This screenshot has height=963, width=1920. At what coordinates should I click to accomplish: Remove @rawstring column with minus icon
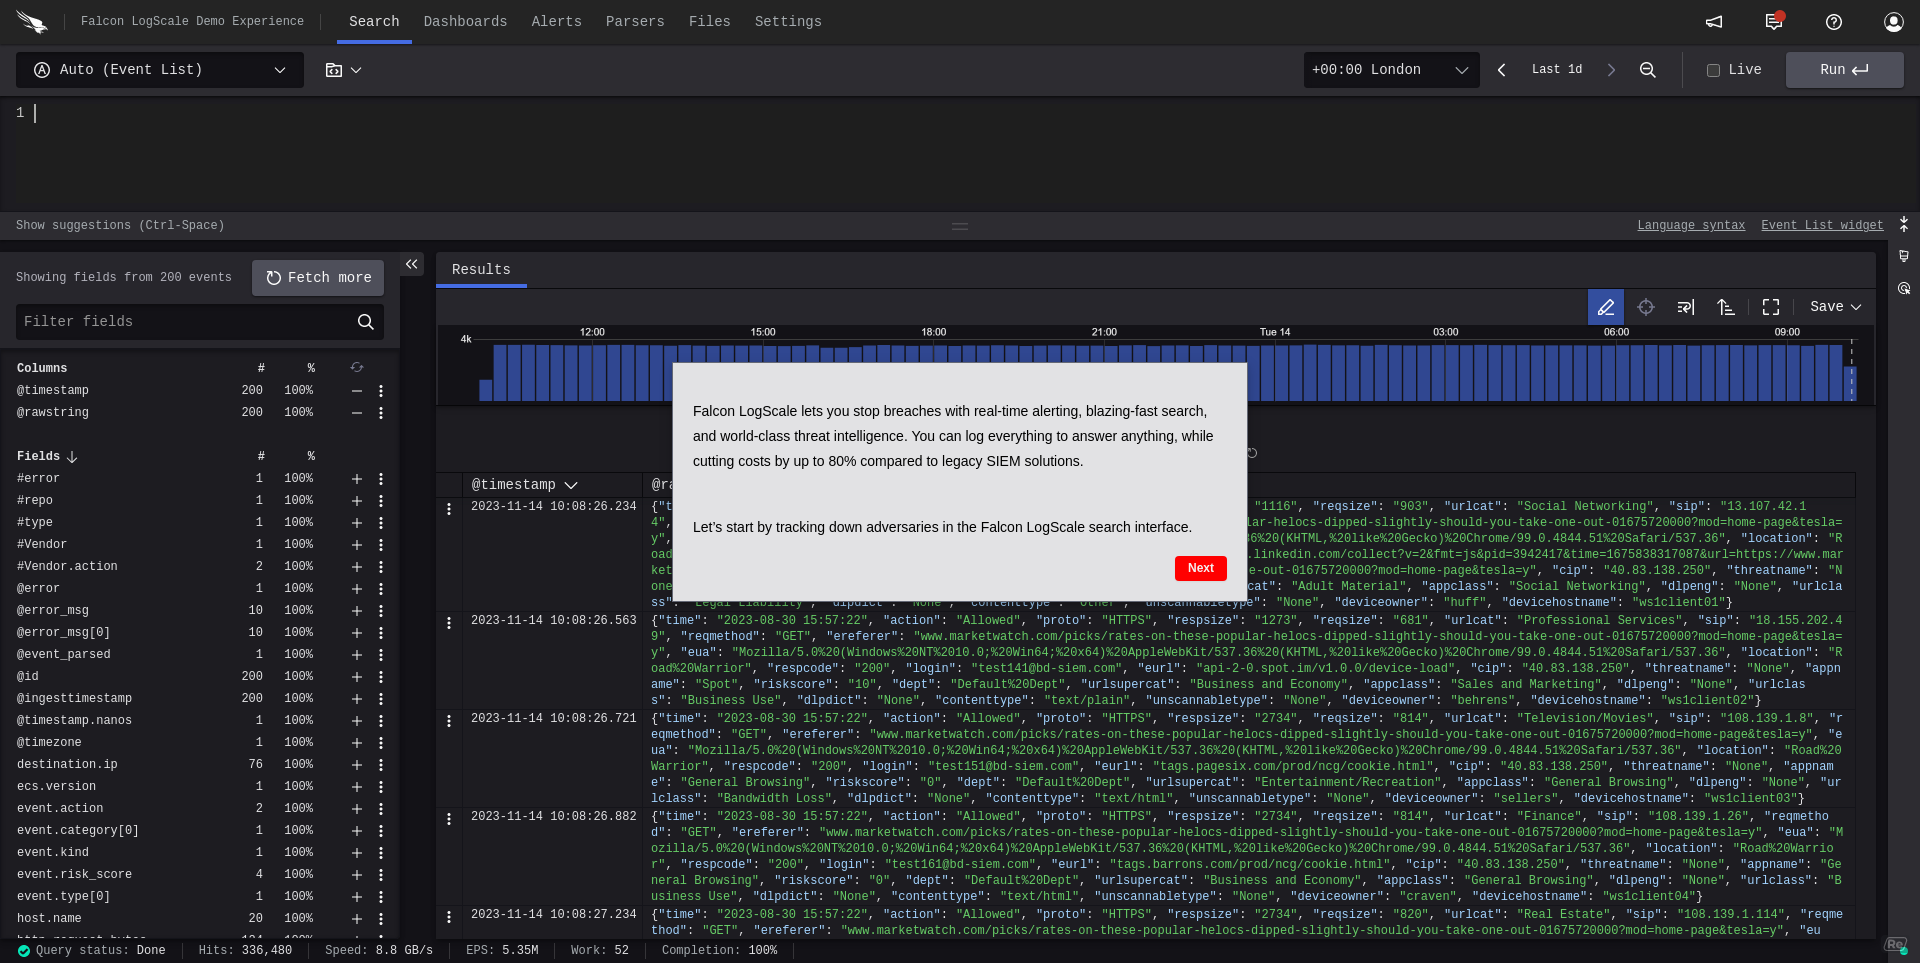tap(357, 413)
